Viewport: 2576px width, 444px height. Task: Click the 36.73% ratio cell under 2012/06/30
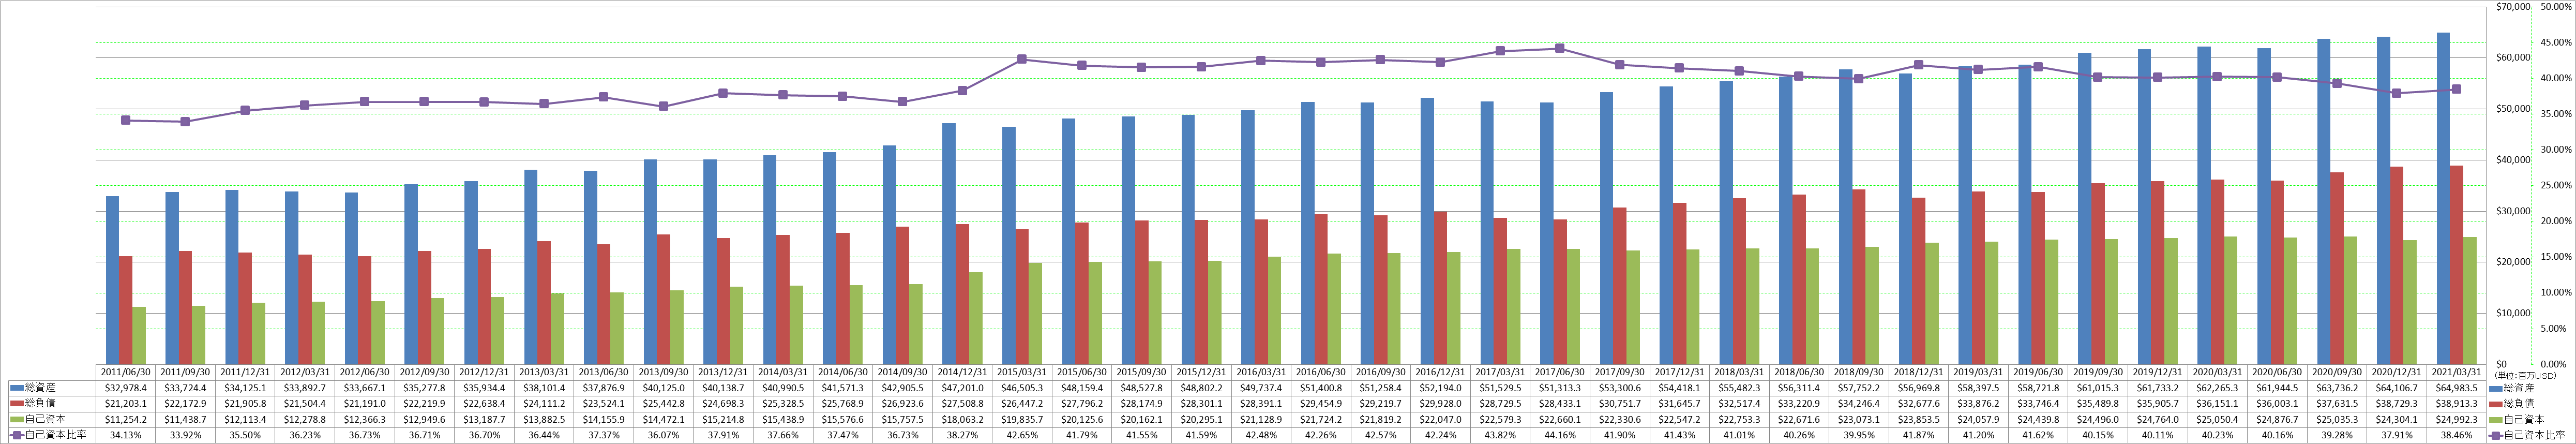coord(366,435)
